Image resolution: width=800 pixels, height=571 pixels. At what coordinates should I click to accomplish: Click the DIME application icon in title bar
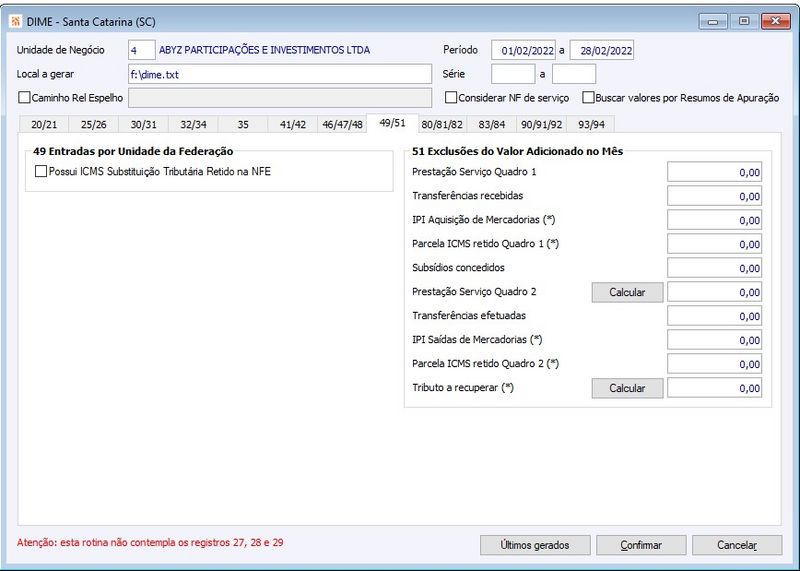(x=15, y=21)
